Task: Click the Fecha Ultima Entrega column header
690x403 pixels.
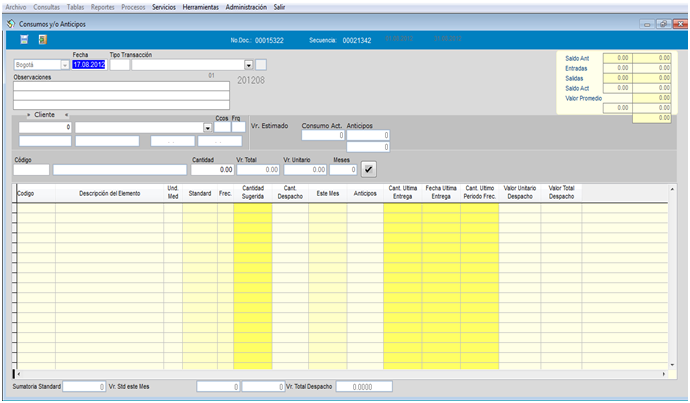Action: [441, 193]
